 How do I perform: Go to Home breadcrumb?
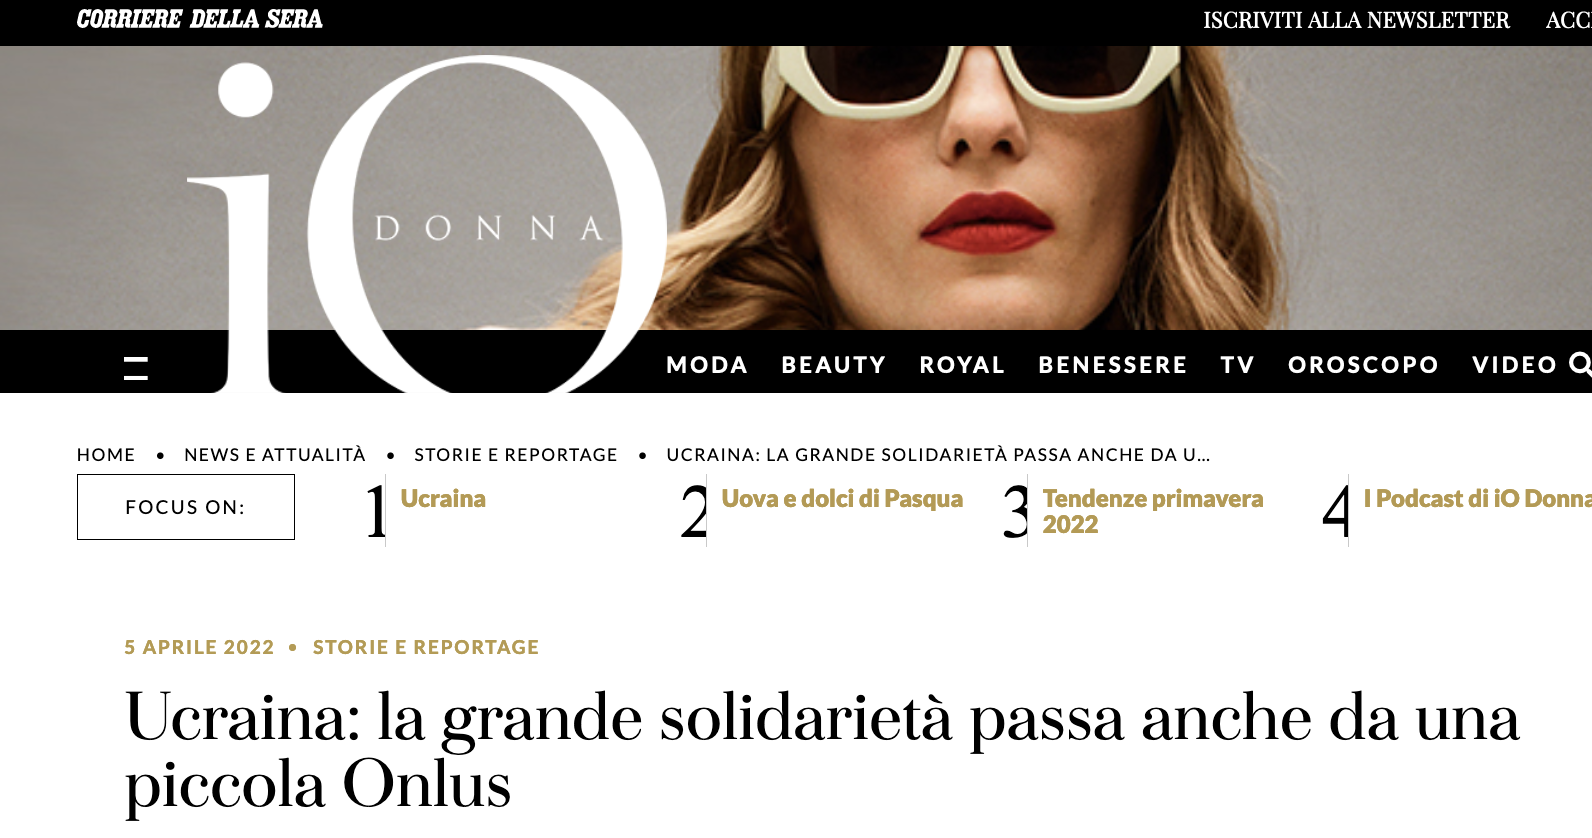[x=106, y=455]
